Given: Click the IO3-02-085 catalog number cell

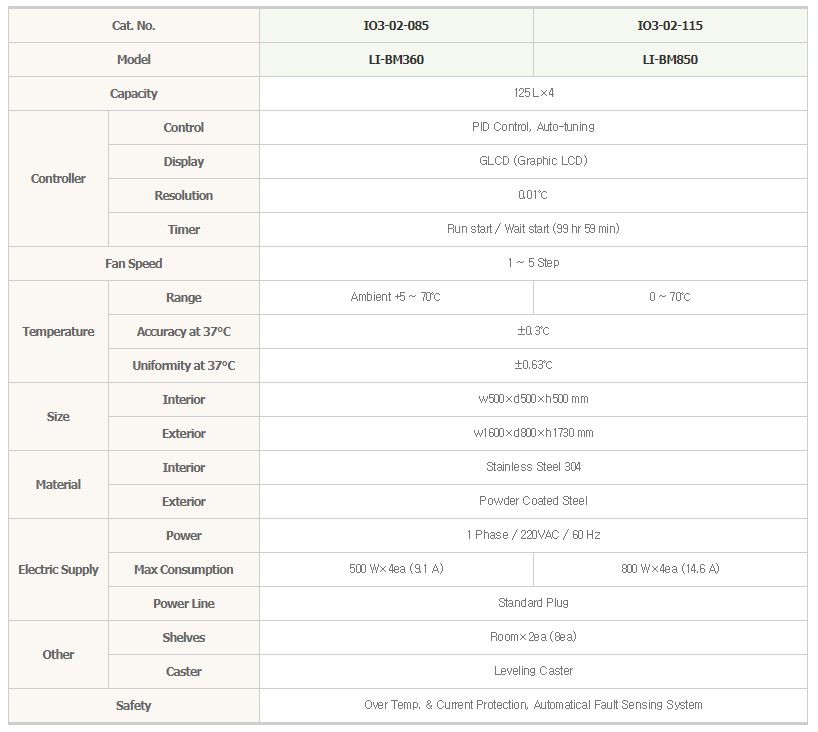Looking at the screenshot, I should [396, 26].
